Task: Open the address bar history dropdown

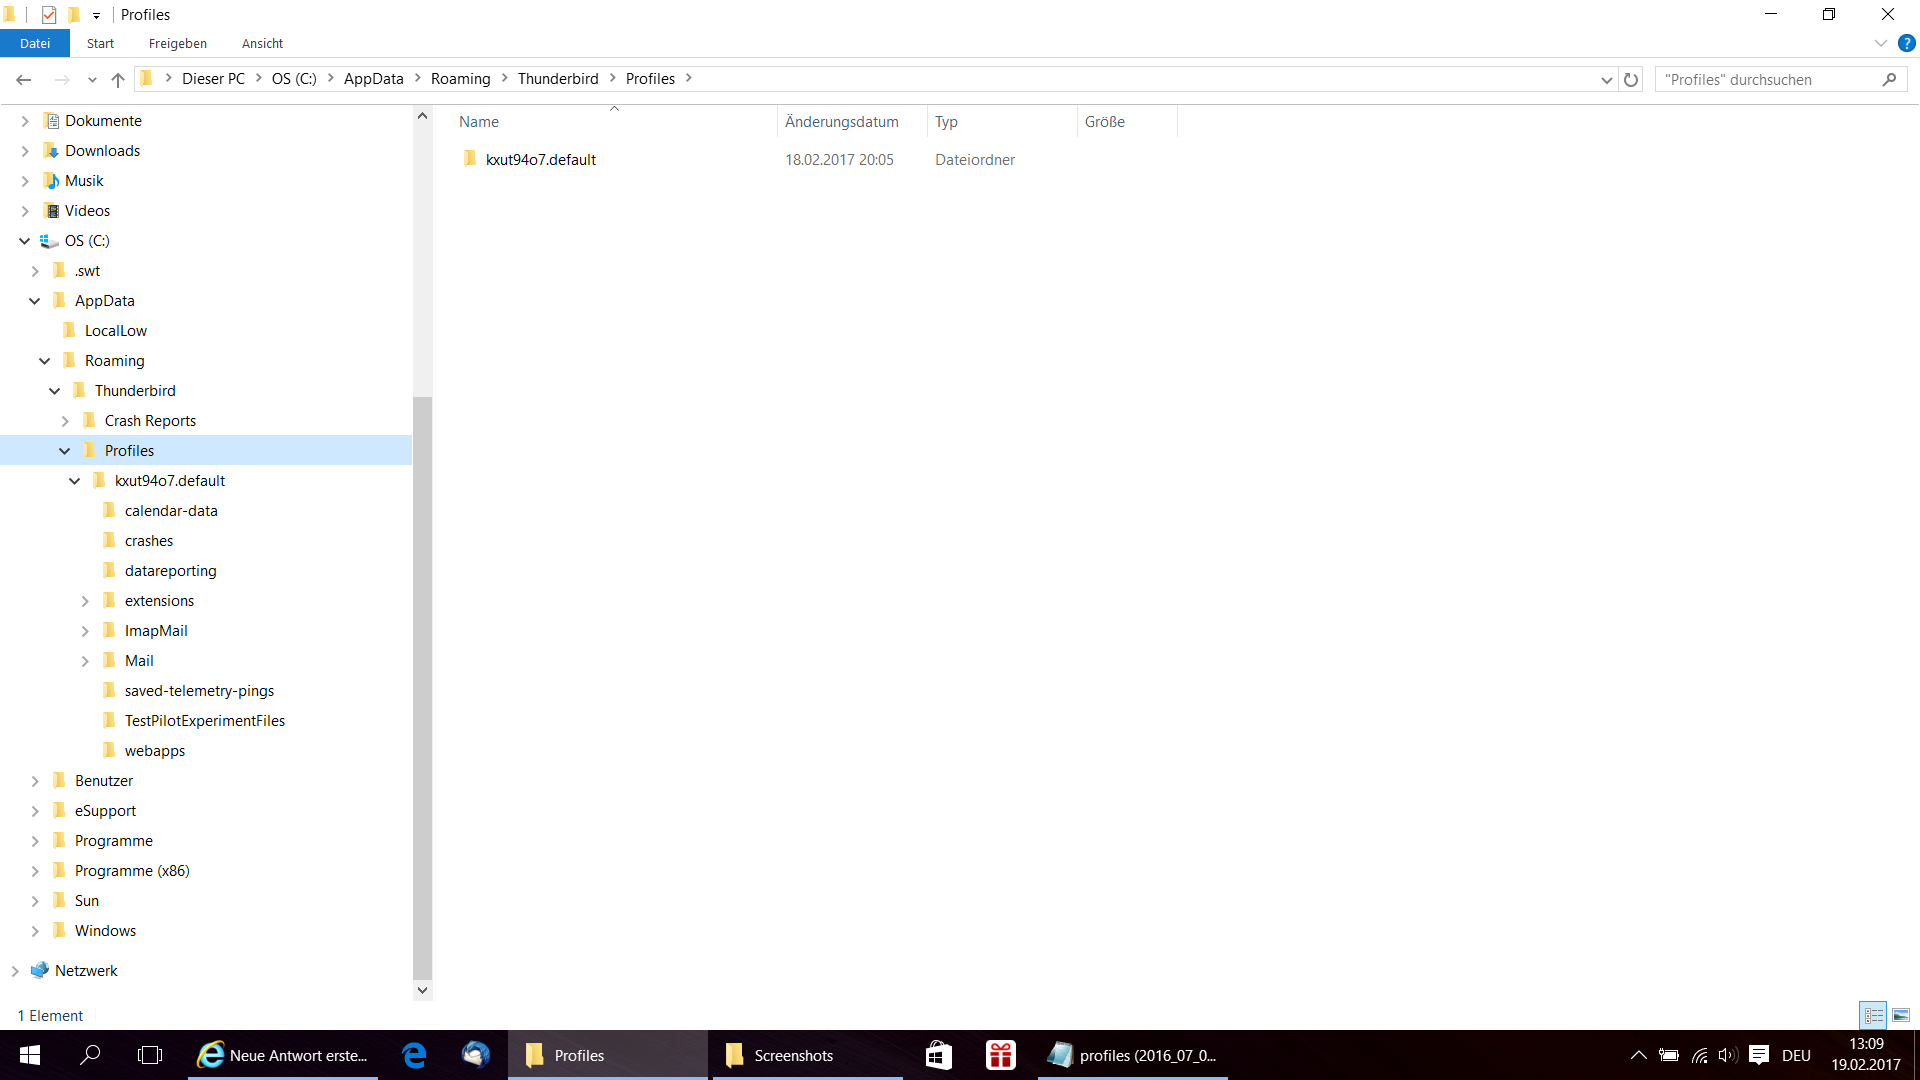Action: tap(1606, 80)
